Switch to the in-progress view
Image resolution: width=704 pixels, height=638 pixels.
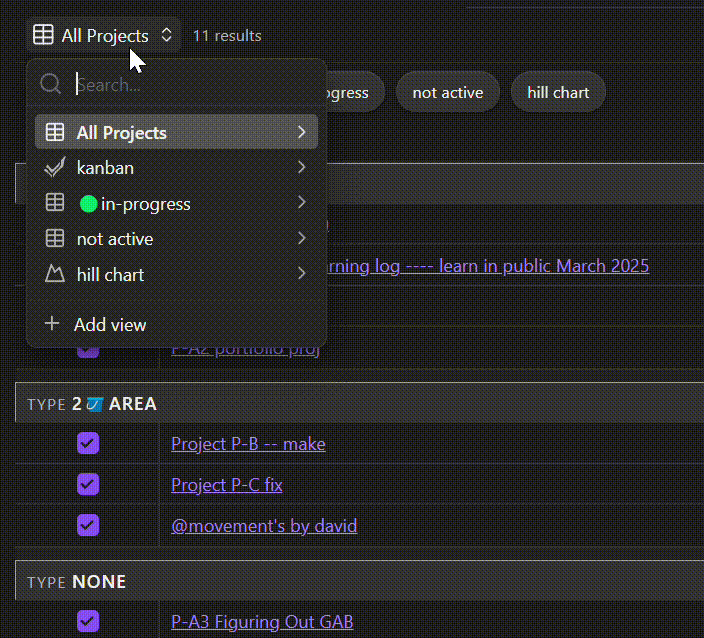(176, 203)
